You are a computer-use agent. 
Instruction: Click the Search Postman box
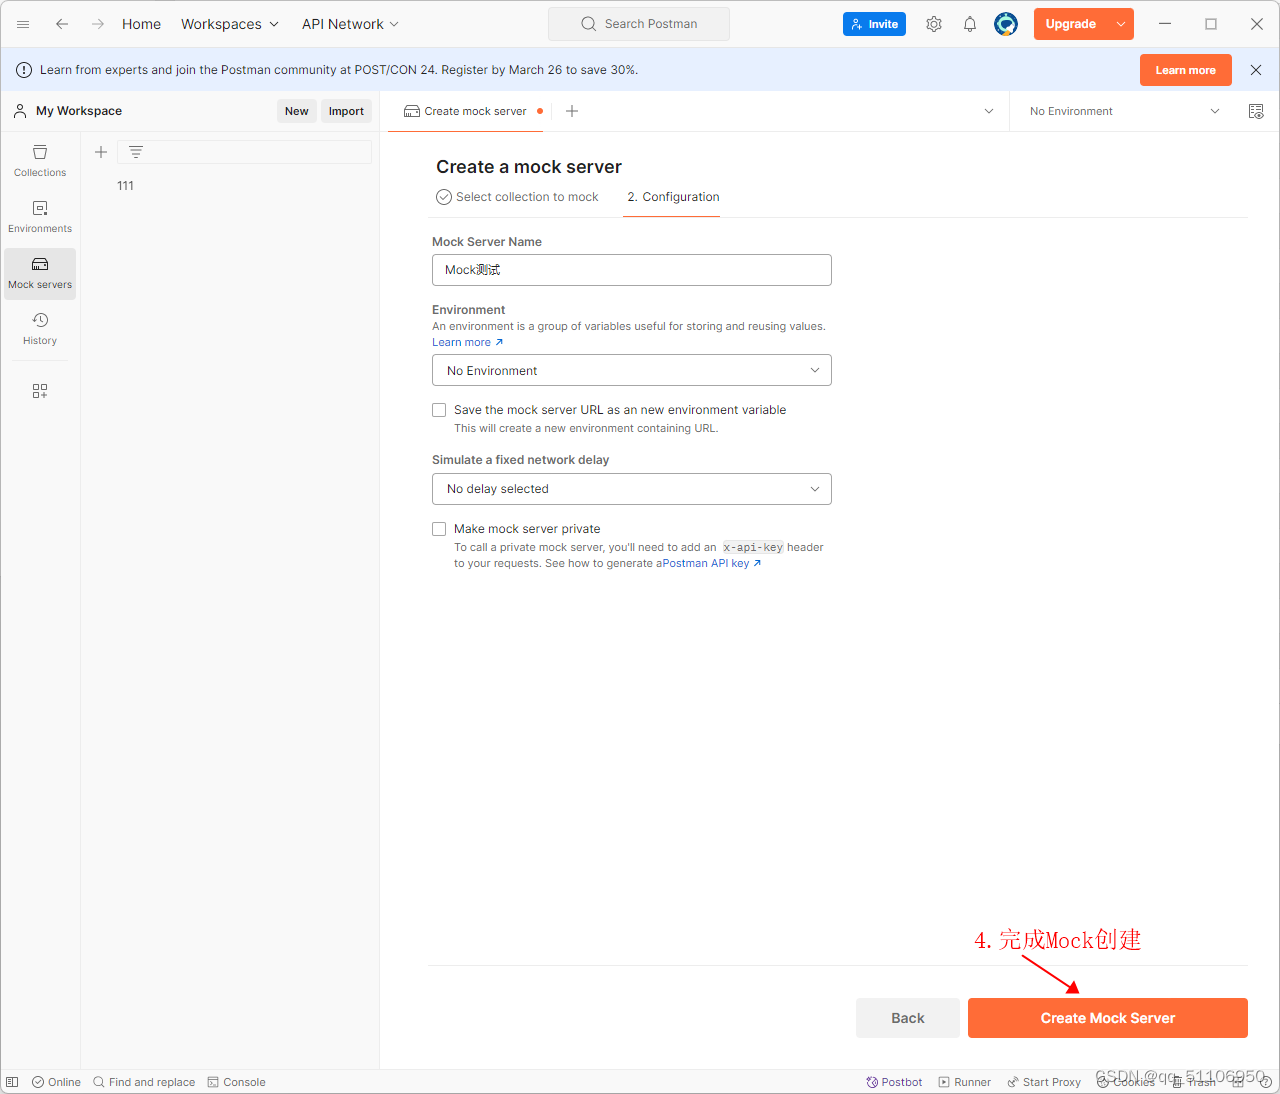[639, 24]
